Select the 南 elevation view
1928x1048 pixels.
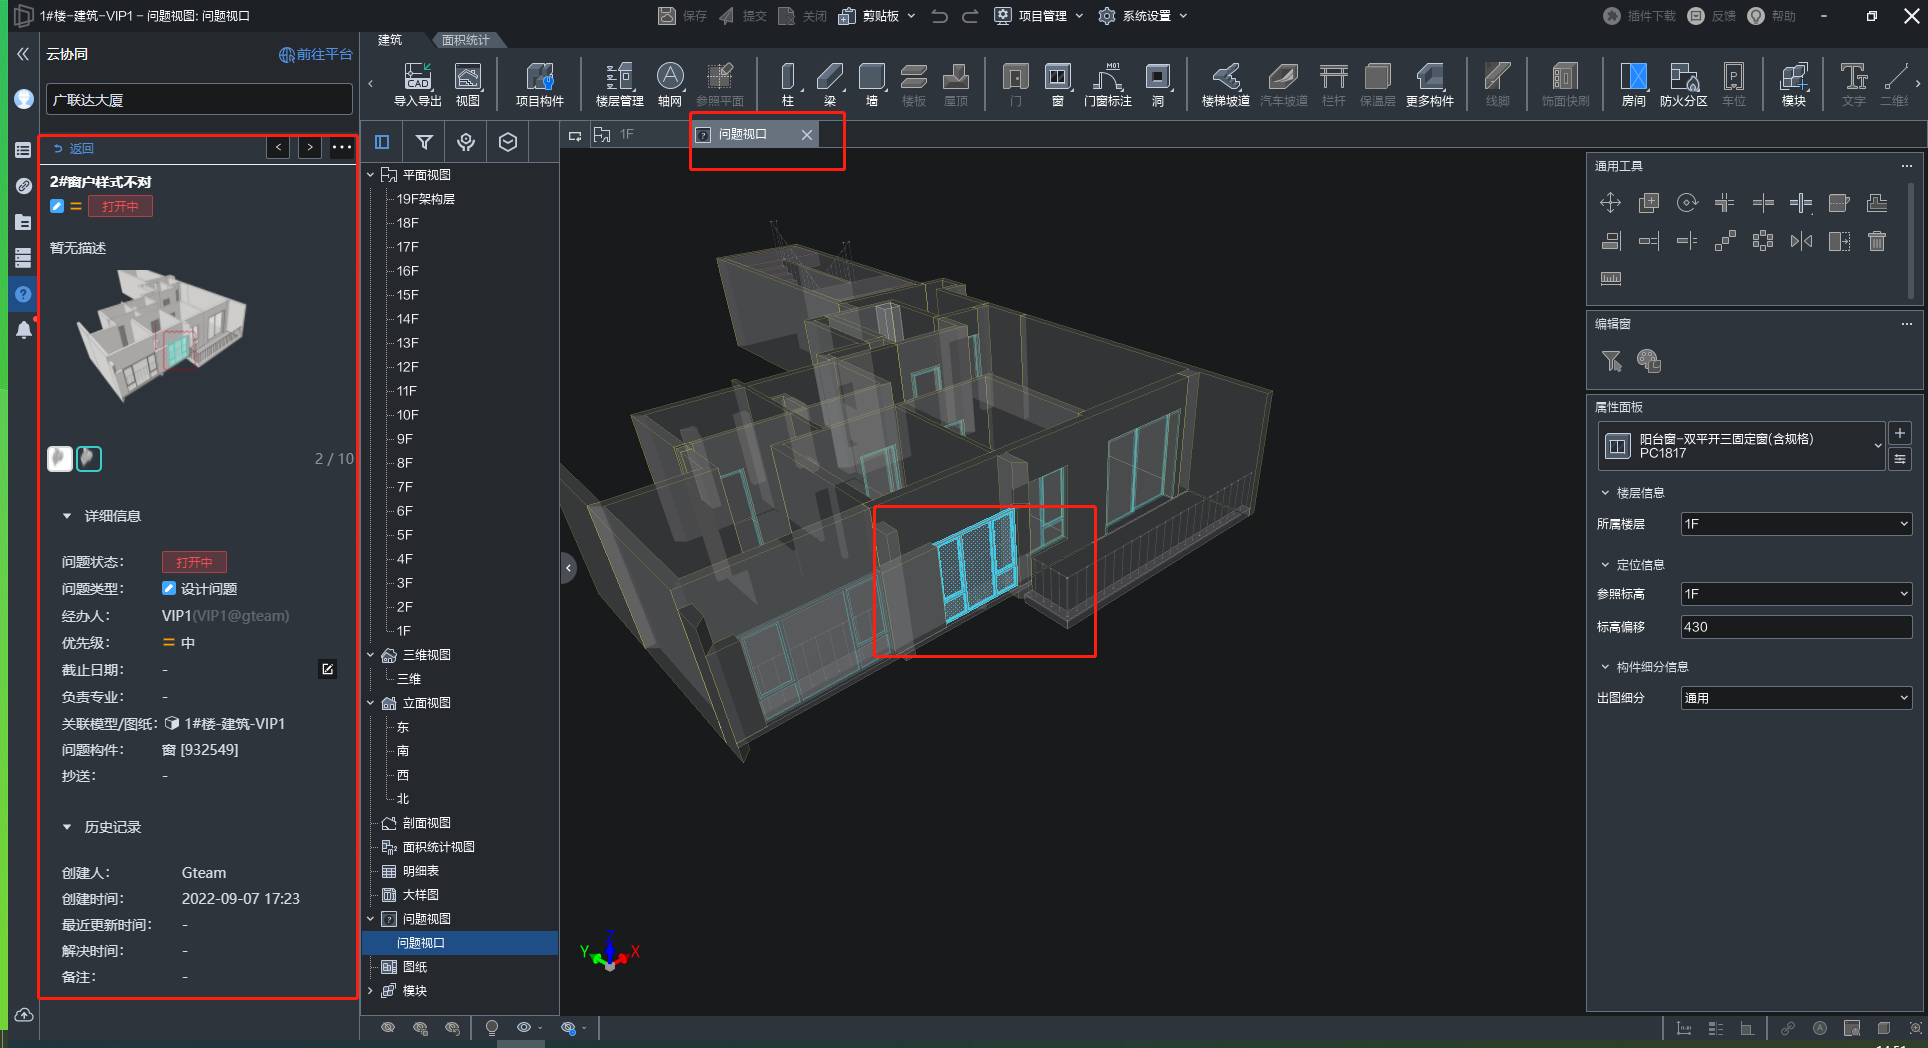click(403, 751)
